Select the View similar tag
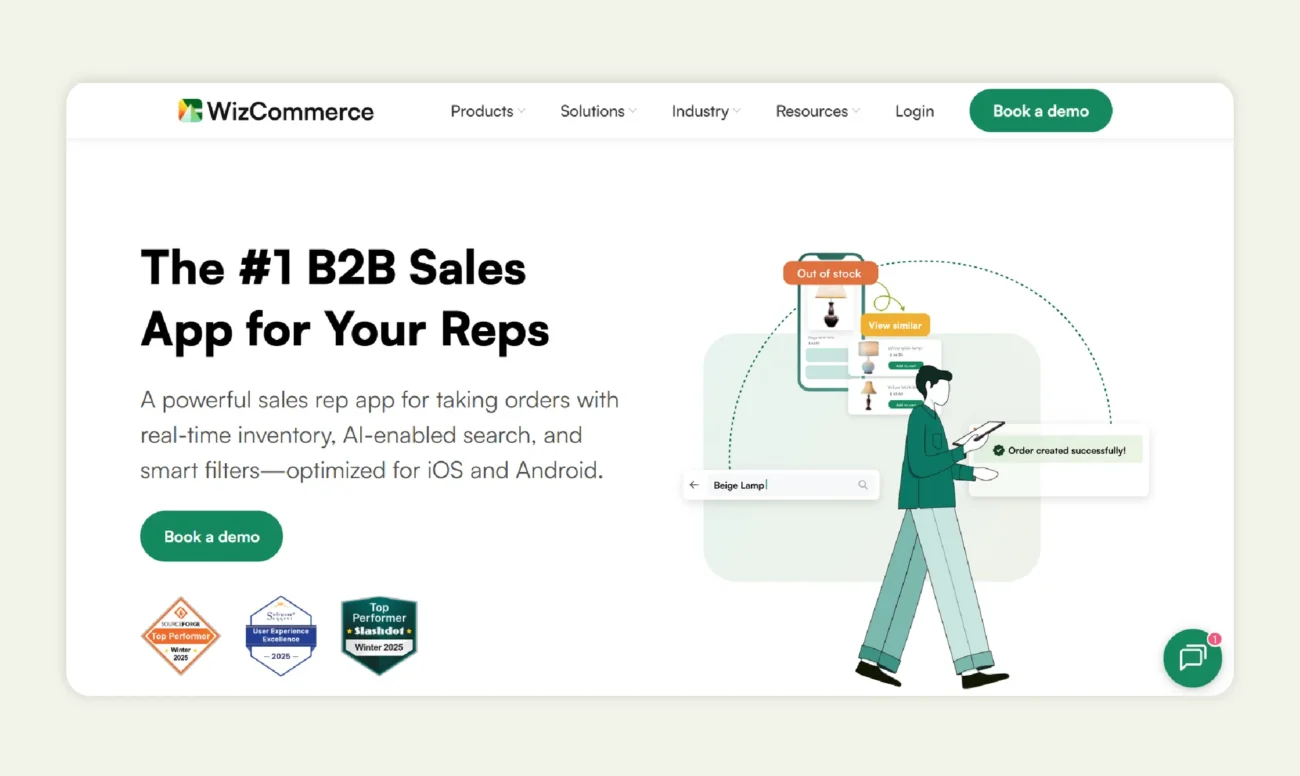This screenshot has width=1300, height=776. click(895, 324)
